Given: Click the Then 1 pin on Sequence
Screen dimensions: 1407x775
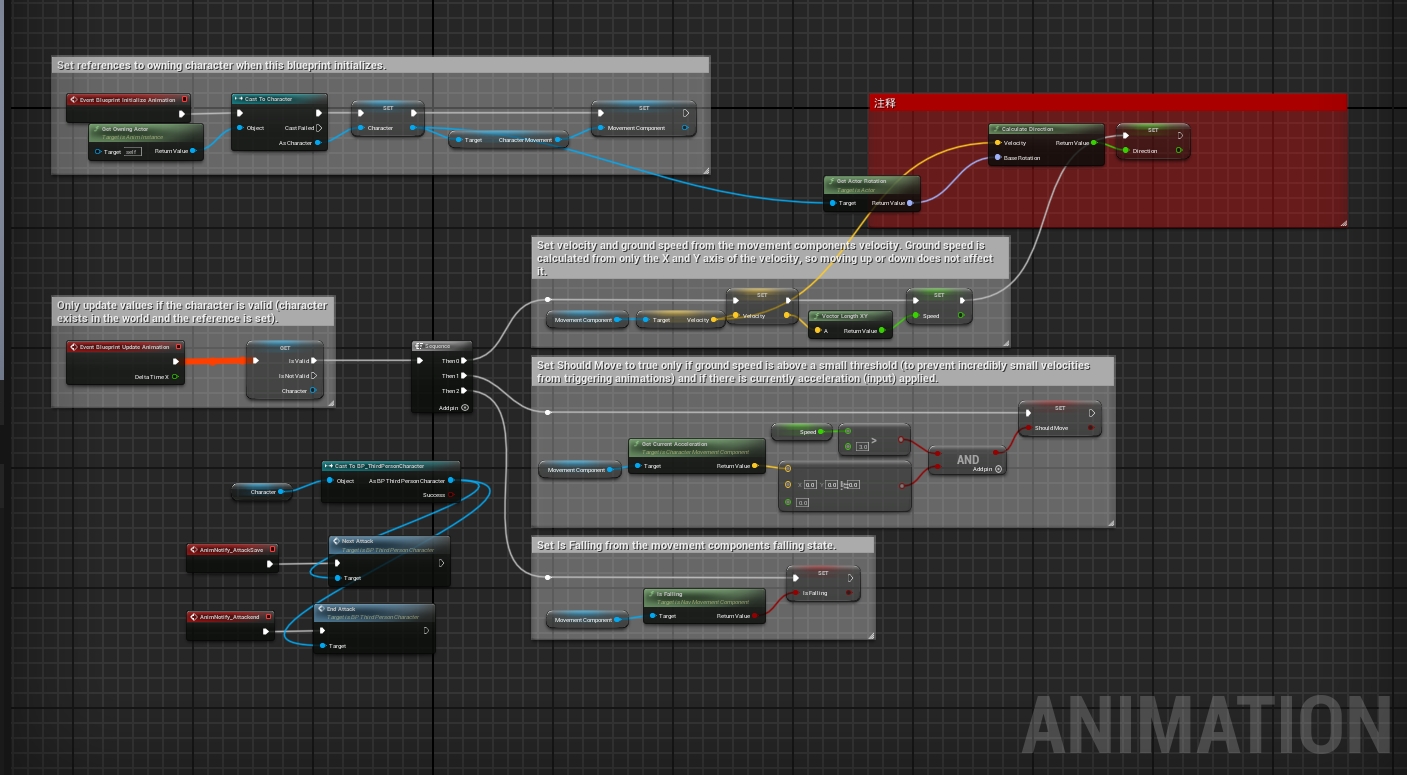Looking at the screenshot, I should pyautogui.click(x=465, y=376).
